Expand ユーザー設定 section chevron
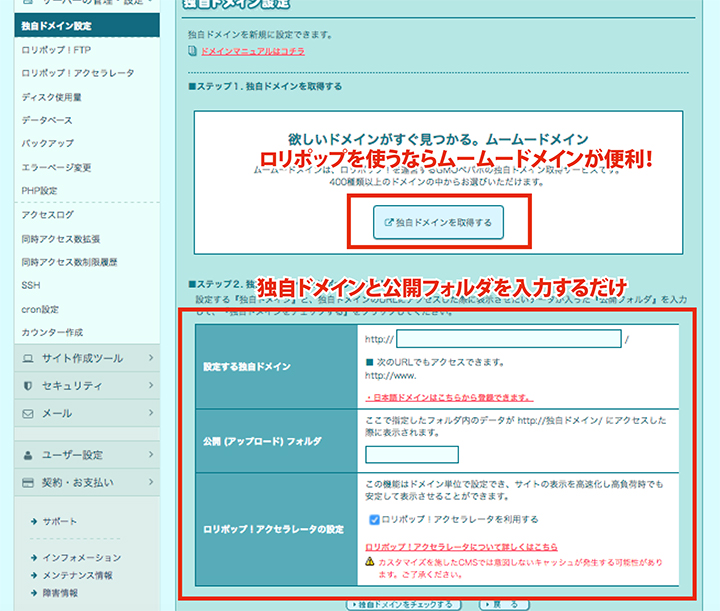This screenshot has height=611, width=720. [x=151, y=454]
